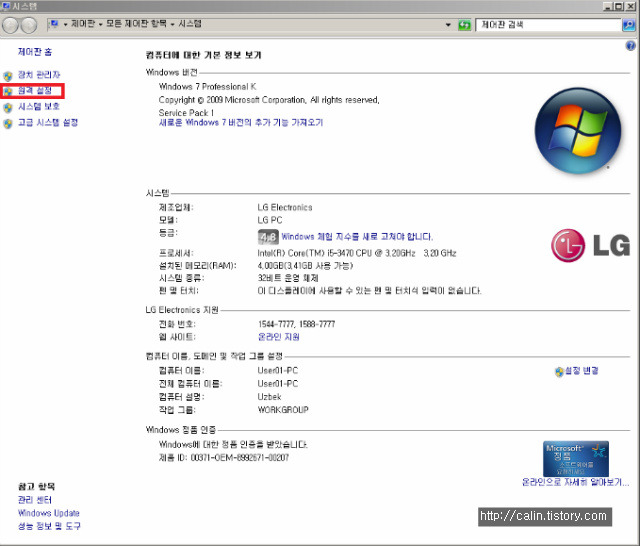The height and width of the screenshot is (546, 640).
Task: Open the 온라인 지원 website link
Action: coord(279,337)
